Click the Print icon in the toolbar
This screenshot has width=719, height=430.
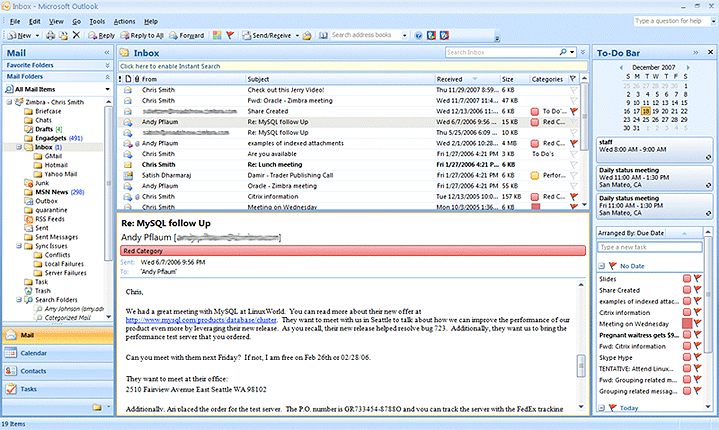50,35
